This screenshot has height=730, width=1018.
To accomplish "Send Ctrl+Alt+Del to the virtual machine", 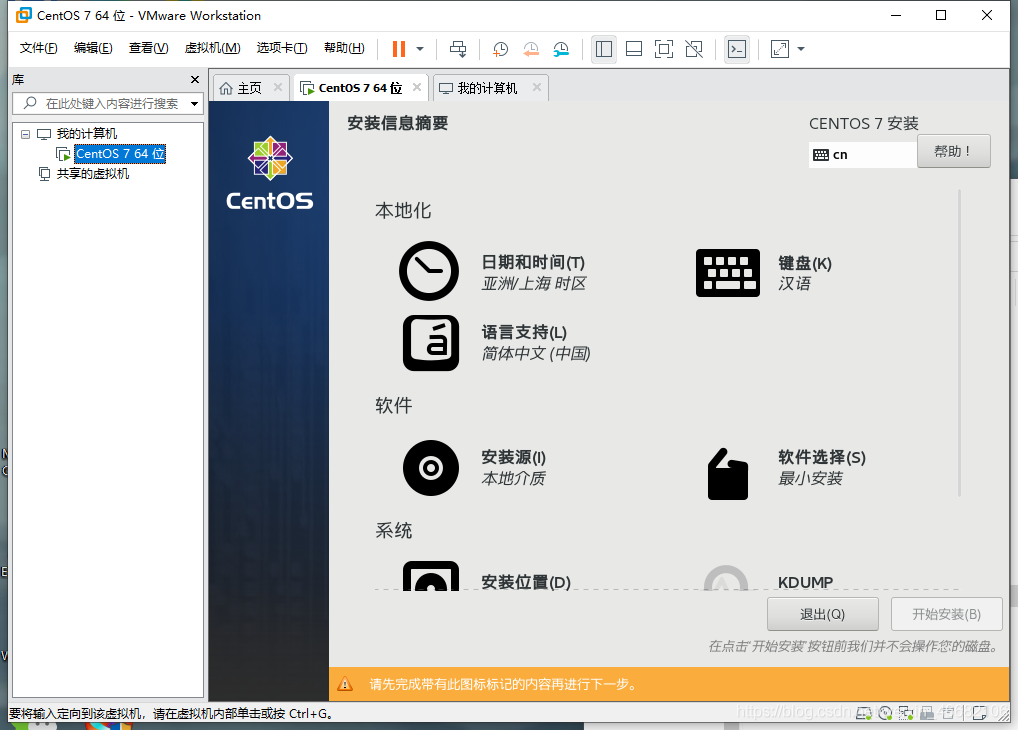I will tap(458, 49).
